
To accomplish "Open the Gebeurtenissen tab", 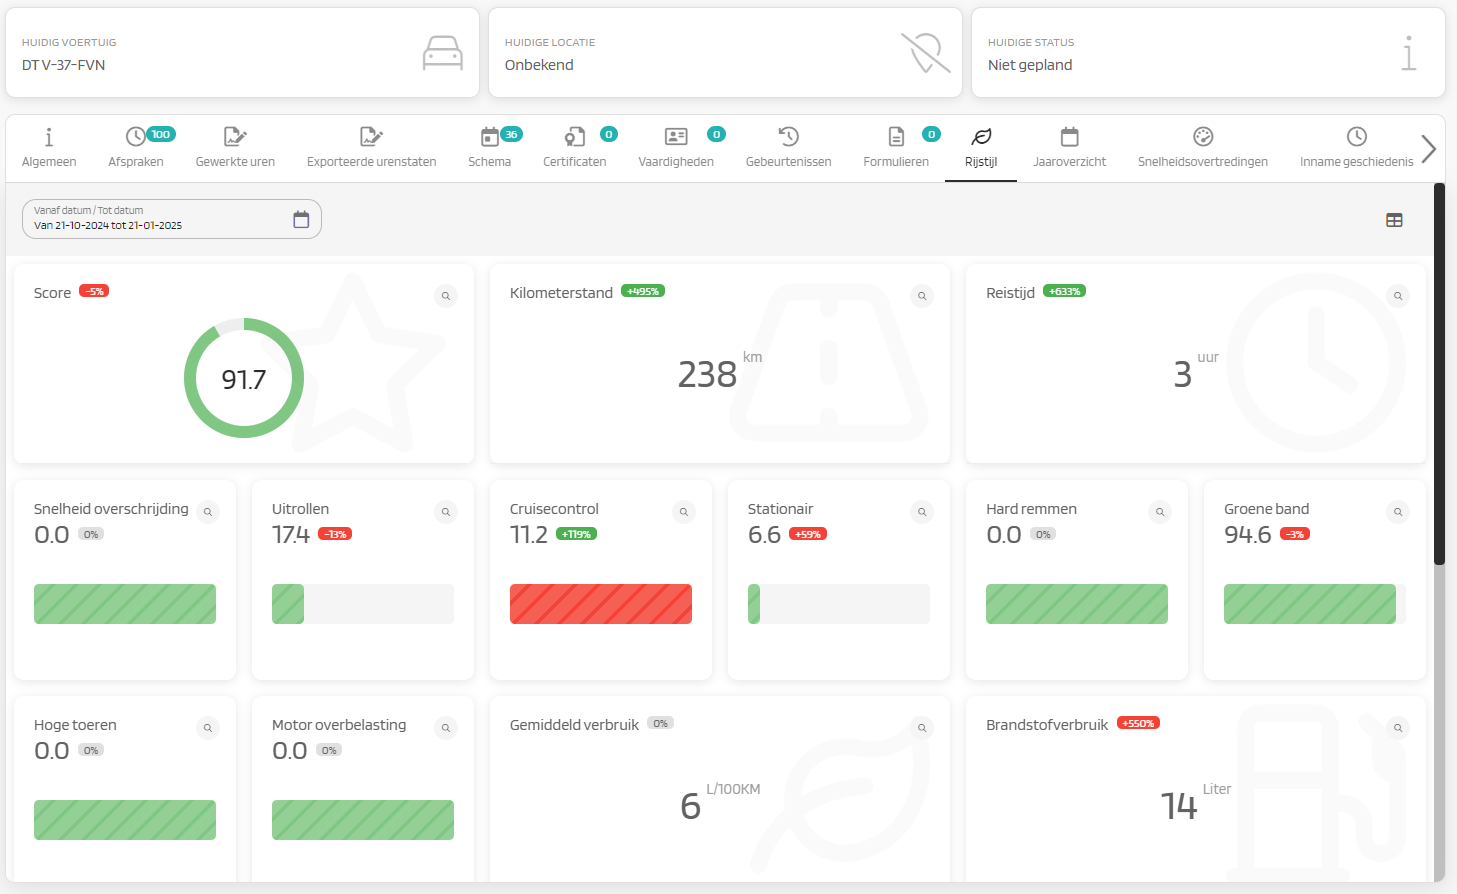I will point(788,148).
